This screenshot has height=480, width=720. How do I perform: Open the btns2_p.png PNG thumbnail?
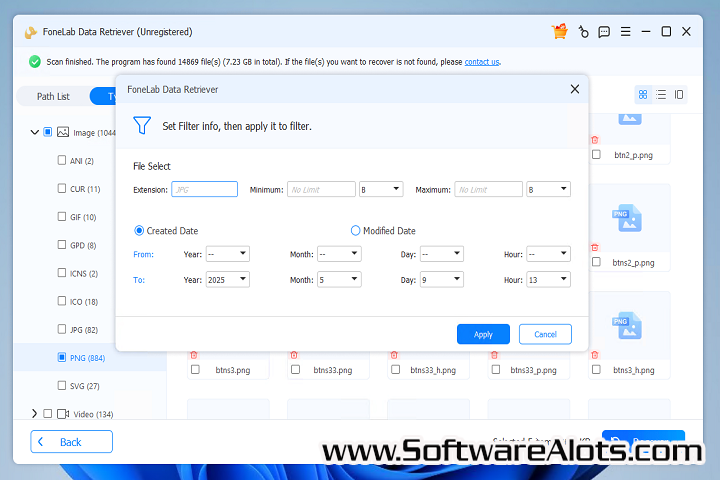(x=627, y=218)
